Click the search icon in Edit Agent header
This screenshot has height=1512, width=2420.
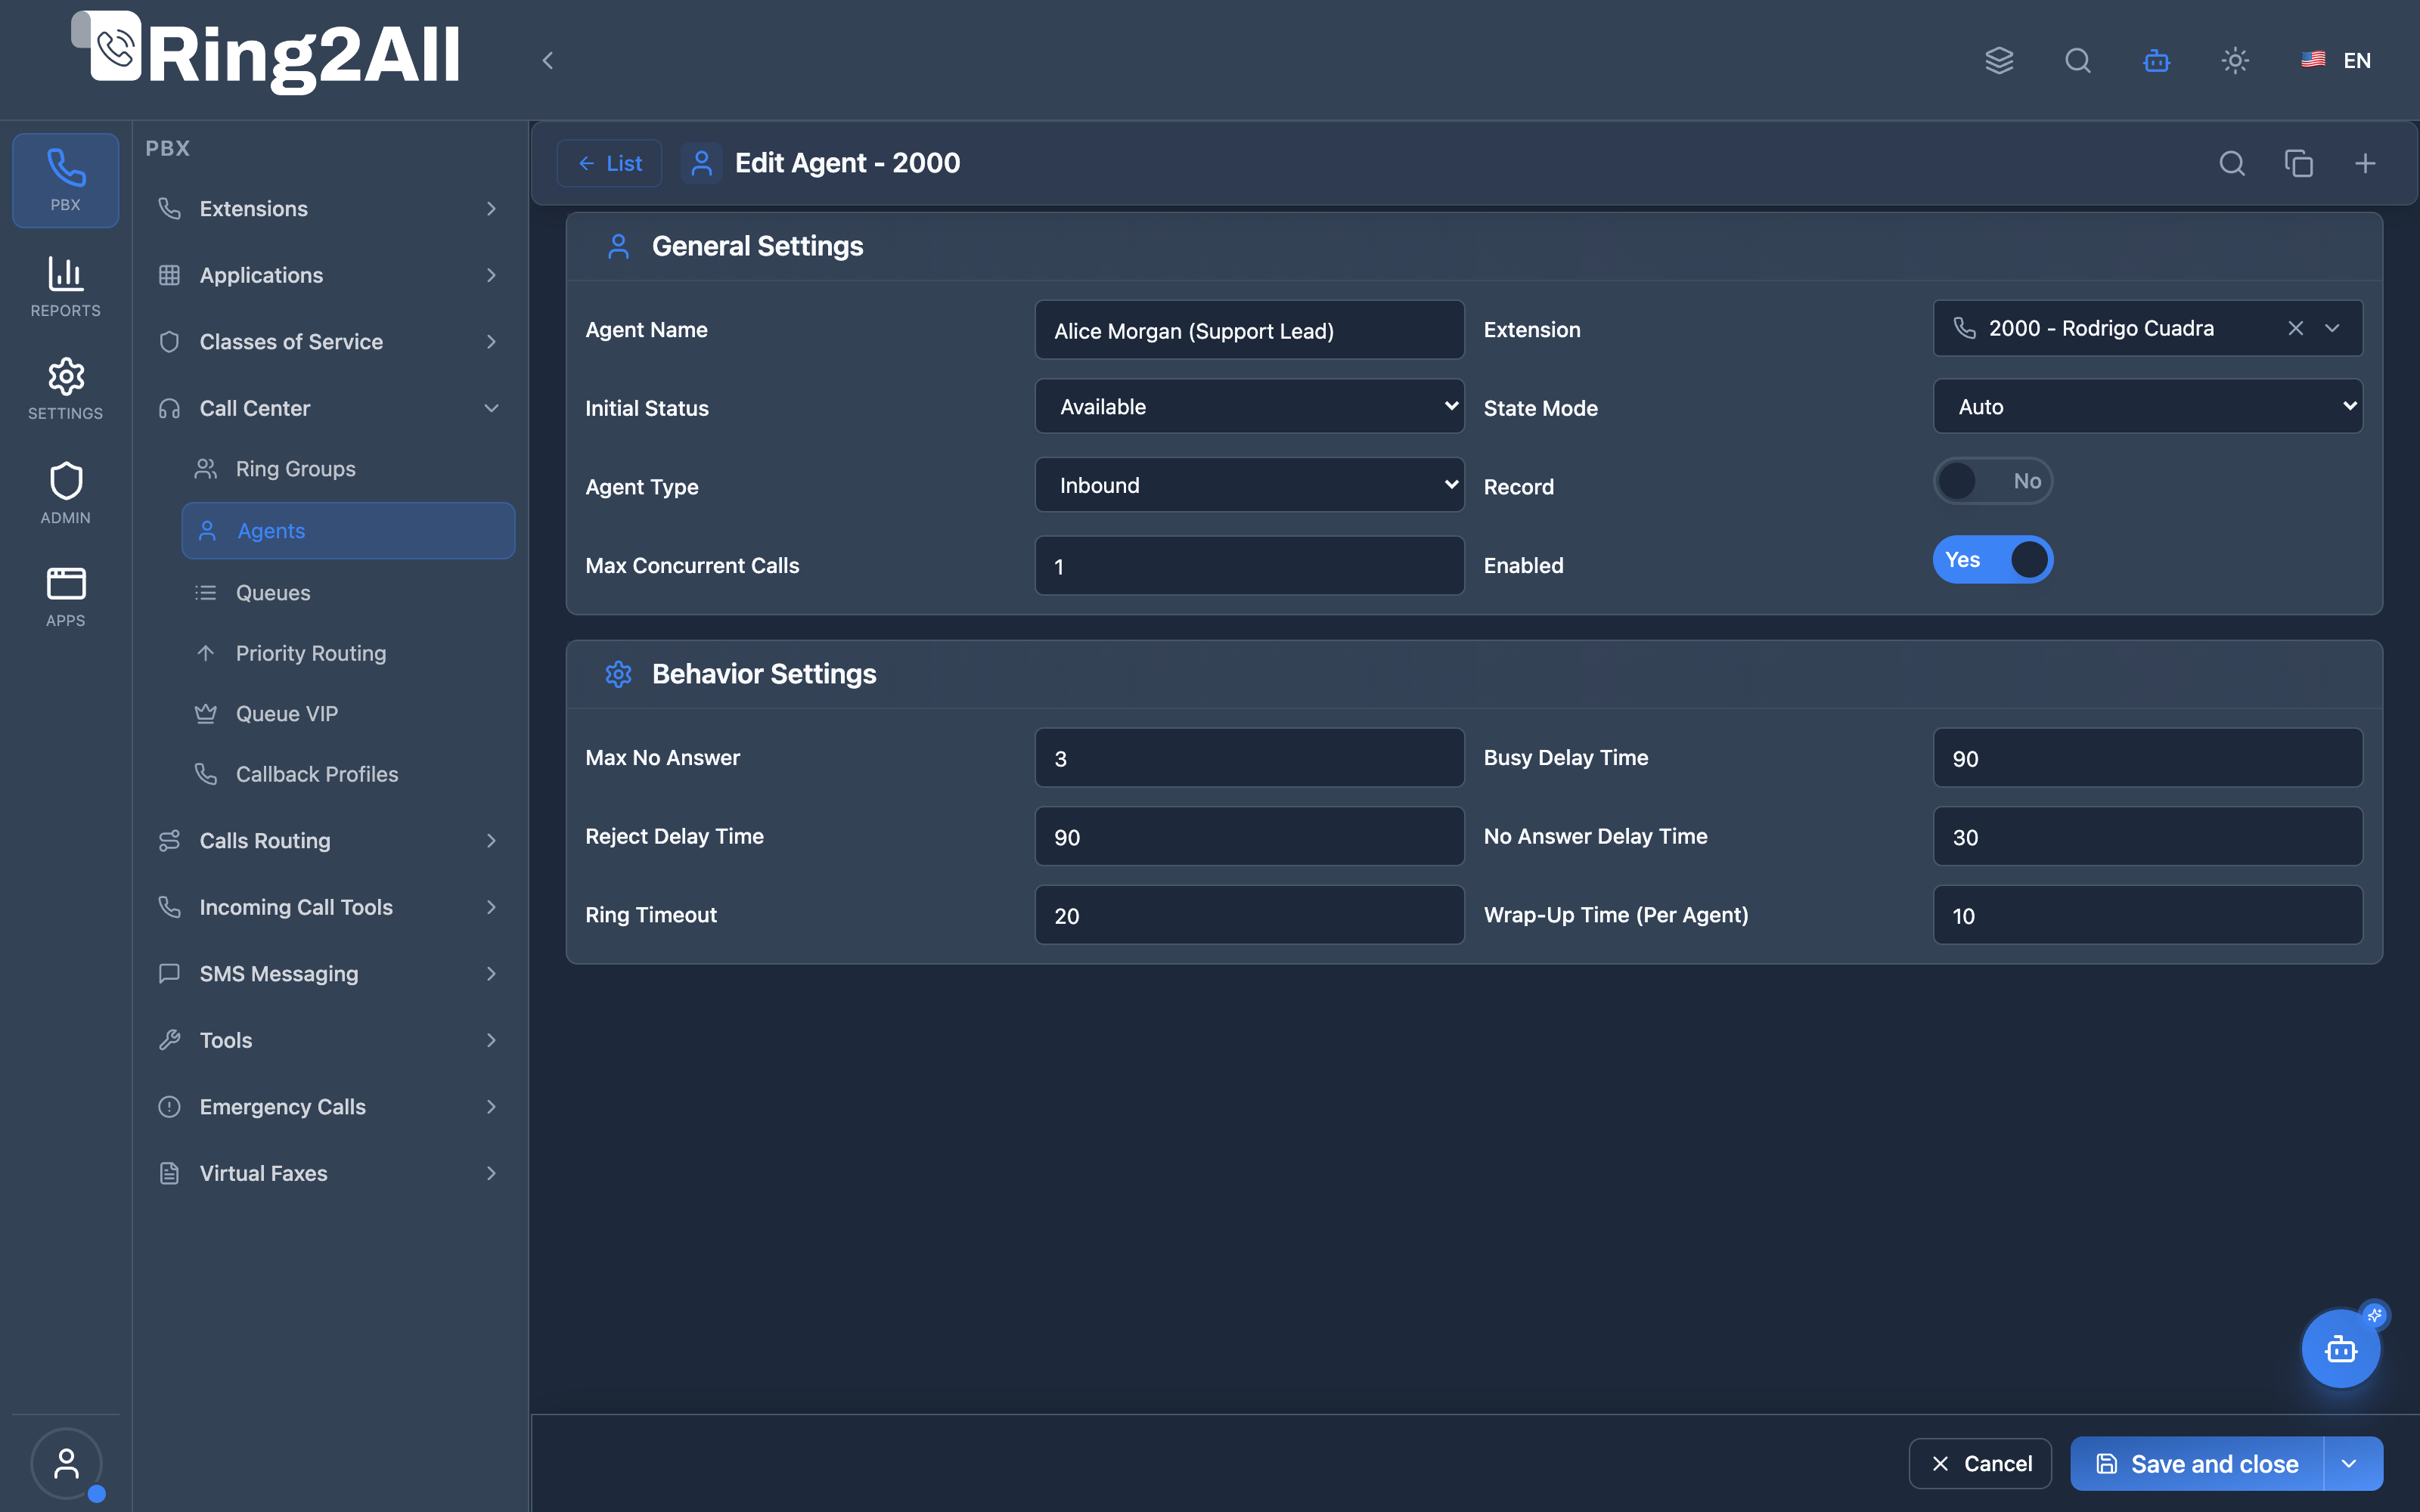tap(2232, 163)
